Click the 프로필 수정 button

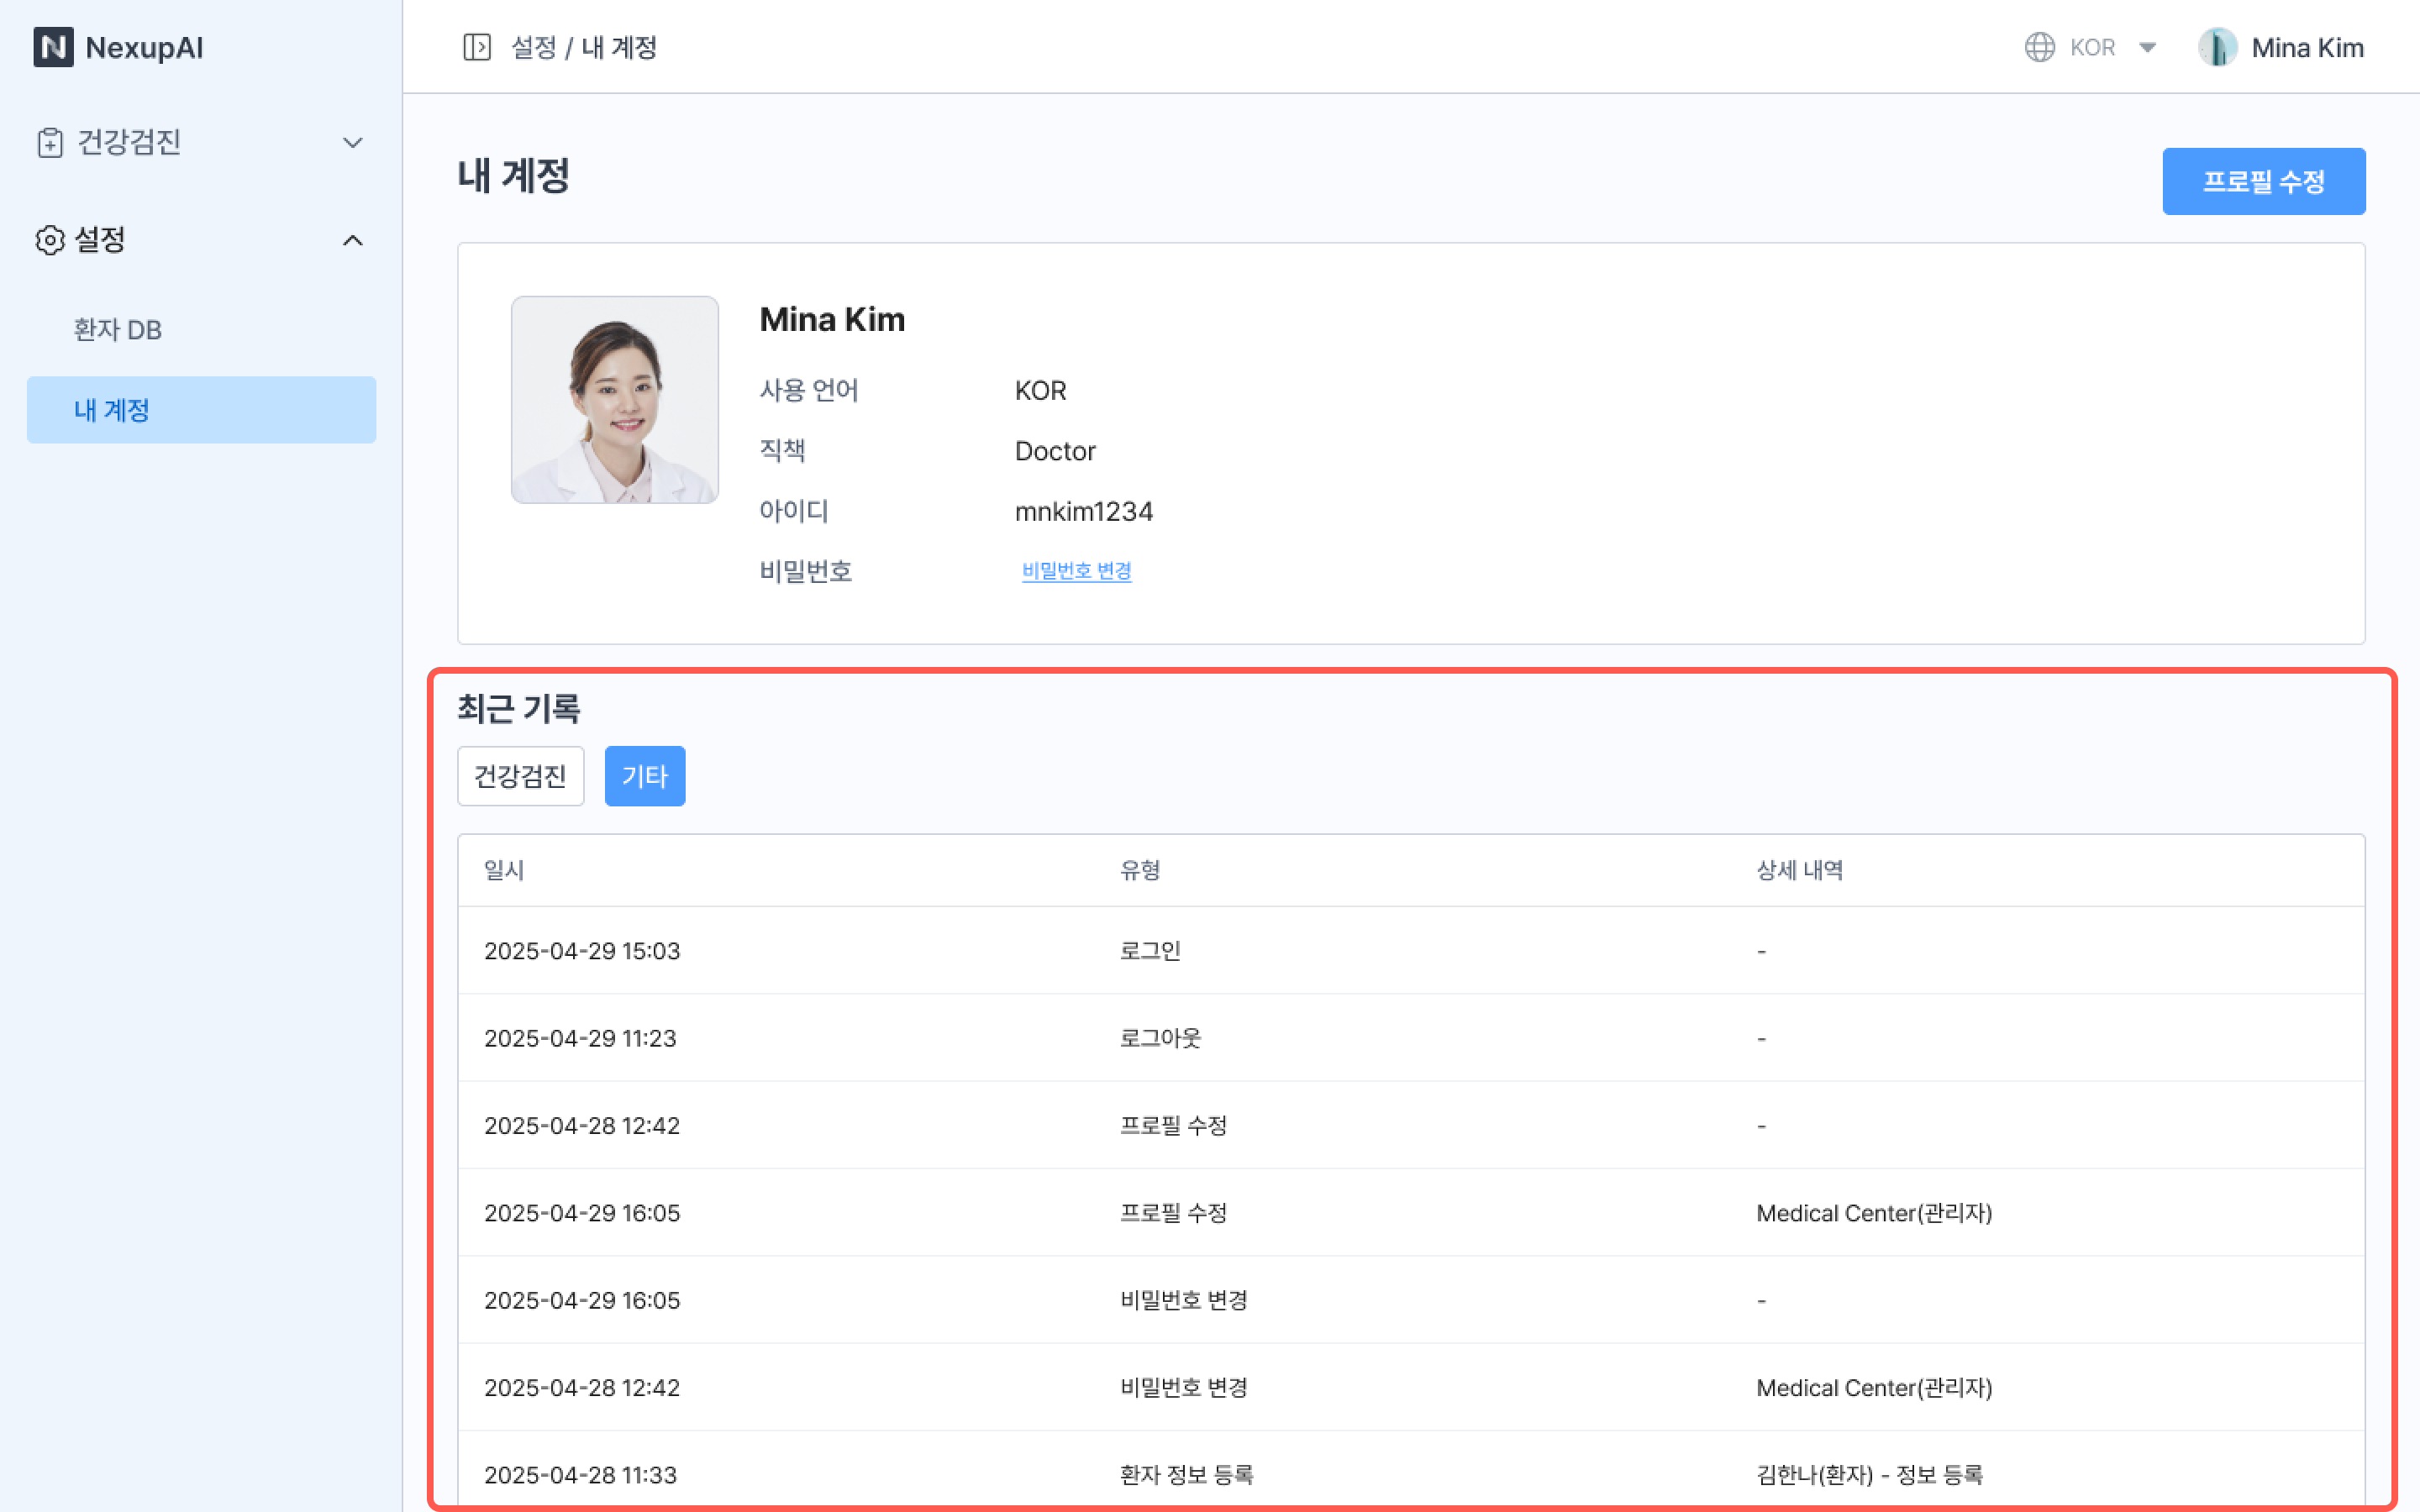click(x=2263, y=181)
